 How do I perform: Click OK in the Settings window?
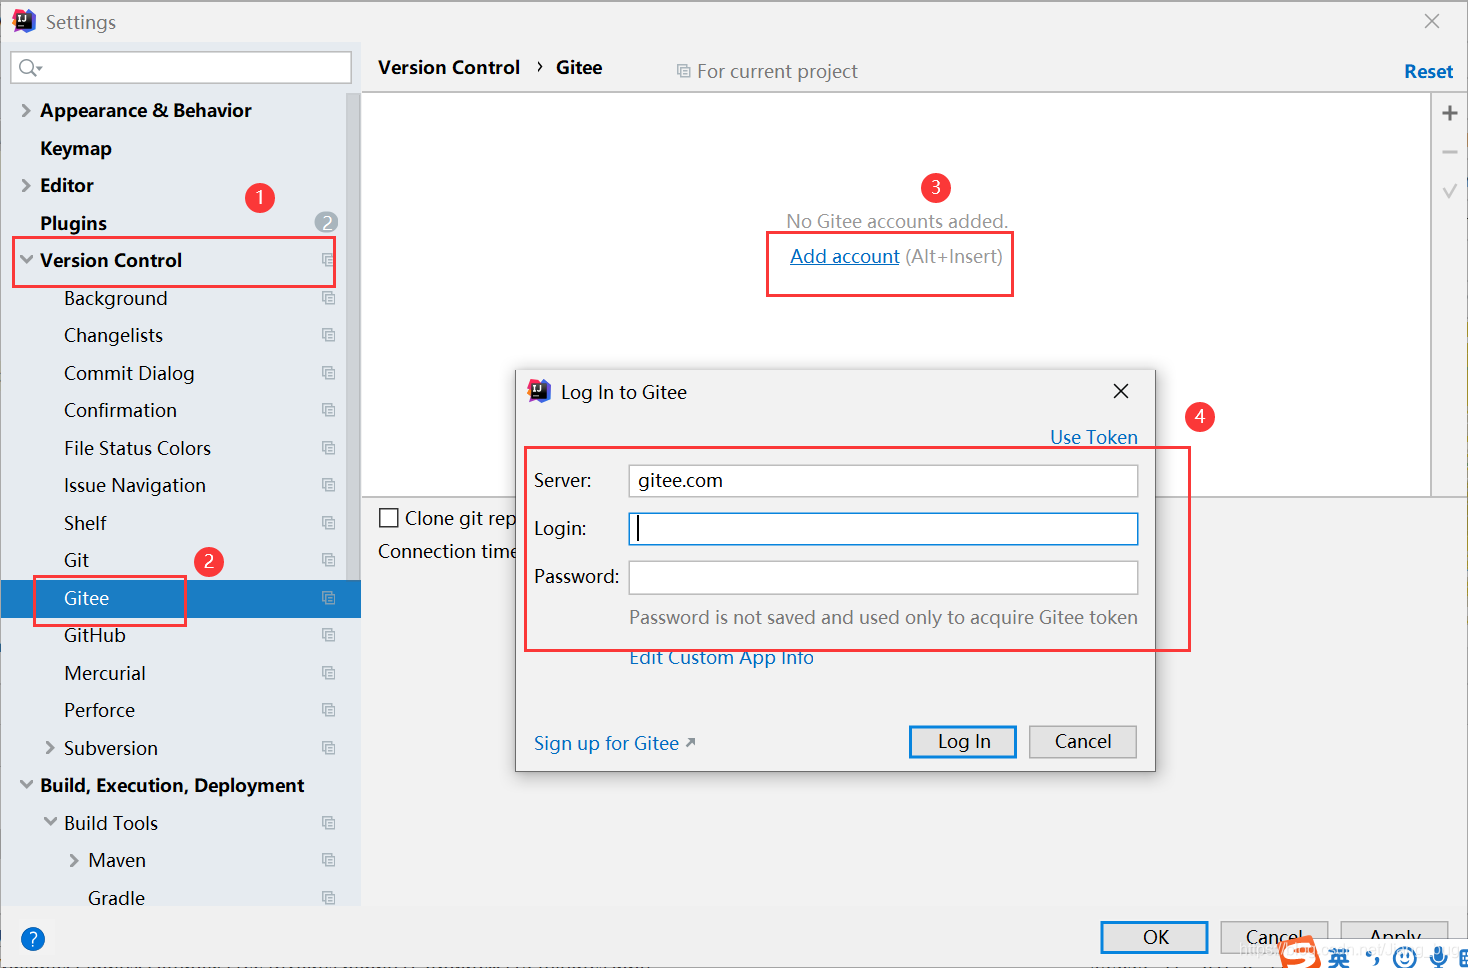pyautogui.click(x=1155, y=937)
